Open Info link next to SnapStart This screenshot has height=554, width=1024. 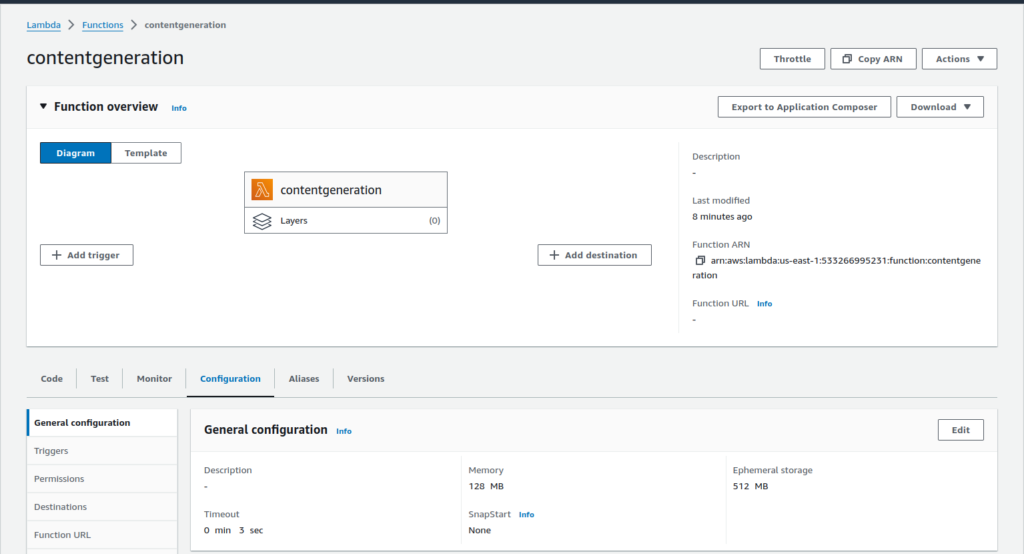point(526,515)
